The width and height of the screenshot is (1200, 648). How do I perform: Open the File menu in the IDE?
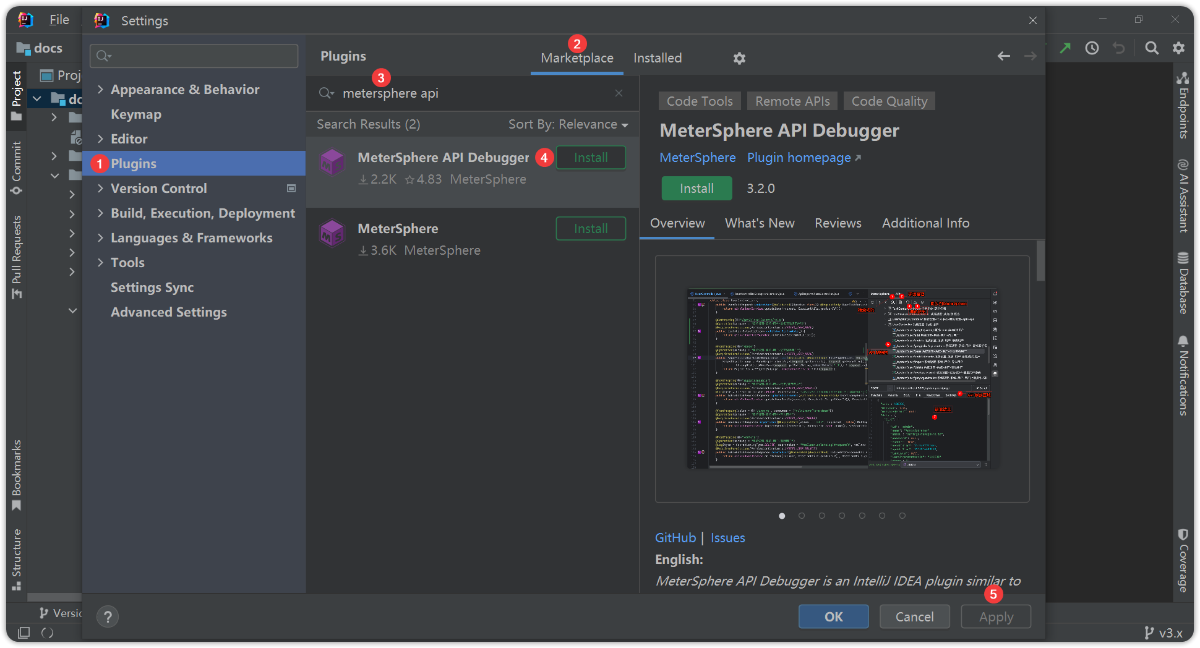click(60, 20)
